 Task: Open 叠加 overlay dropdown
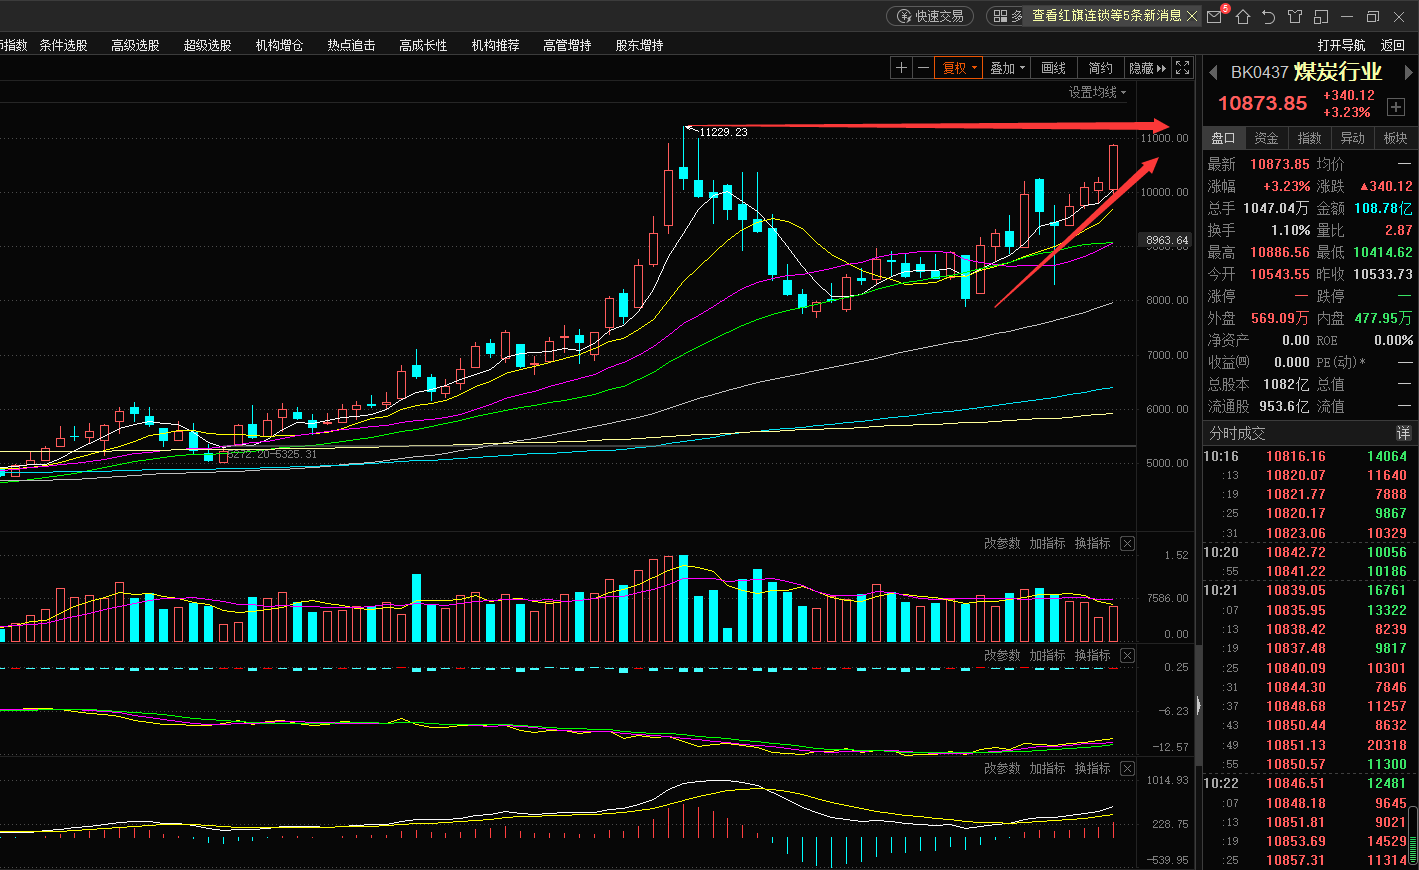pos(1008,68)
